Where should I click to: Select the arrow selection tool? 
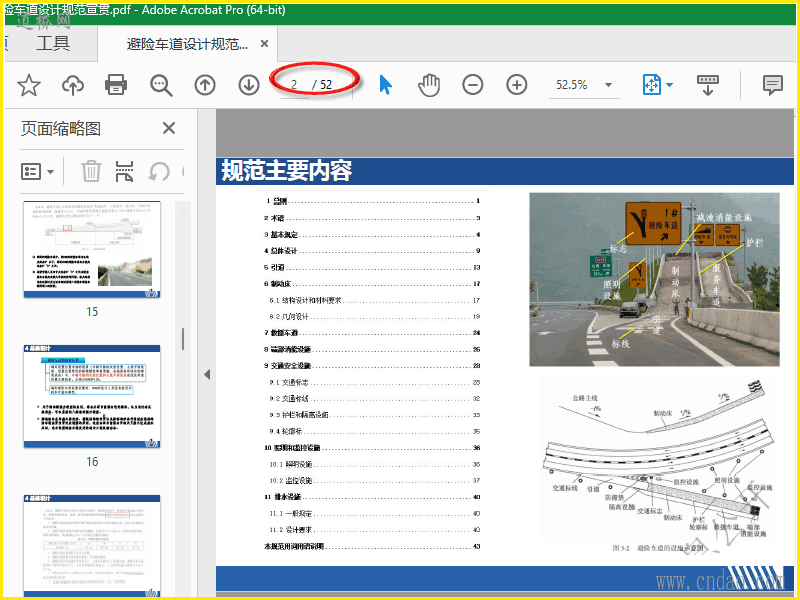click(x=386, y=85)
